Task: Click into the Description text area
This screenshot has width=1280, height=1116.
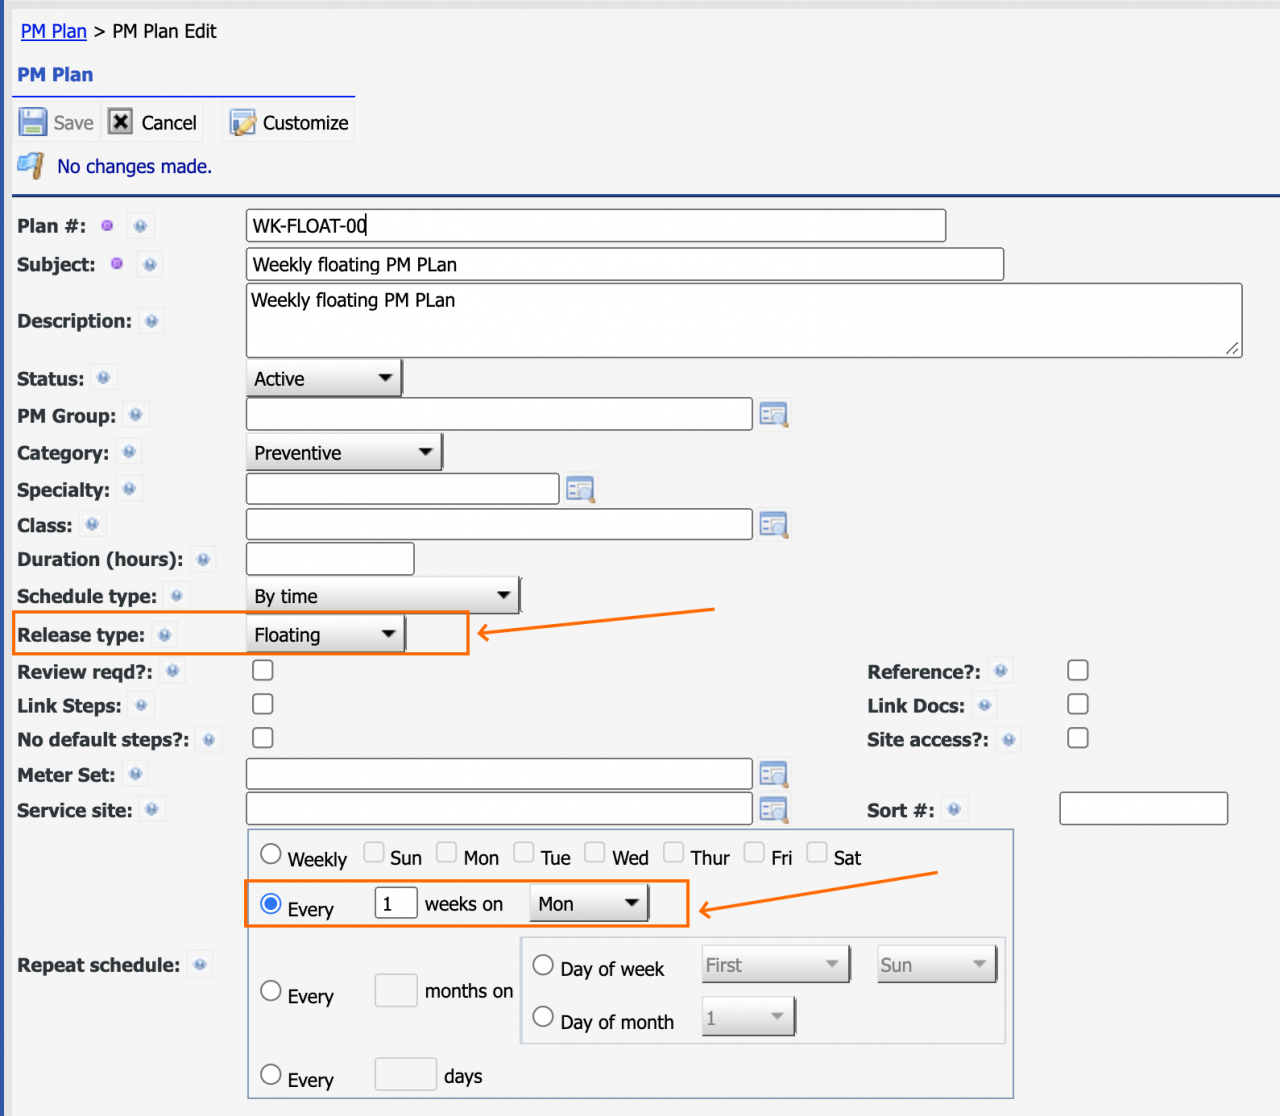Action: point(744,320)
